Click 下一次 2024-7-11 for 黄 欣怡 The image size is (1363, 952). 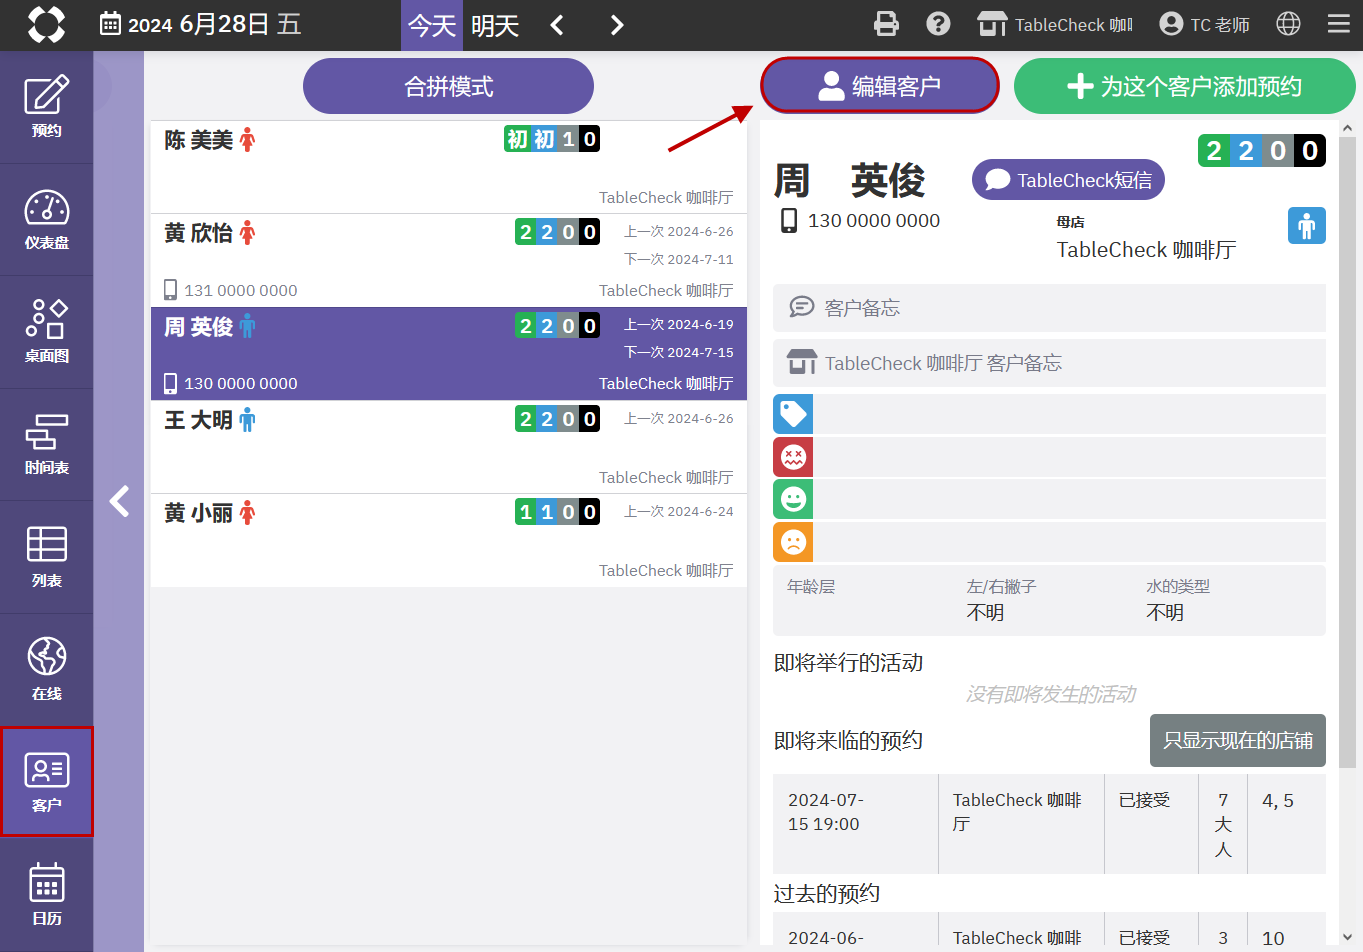click(679, 259)
